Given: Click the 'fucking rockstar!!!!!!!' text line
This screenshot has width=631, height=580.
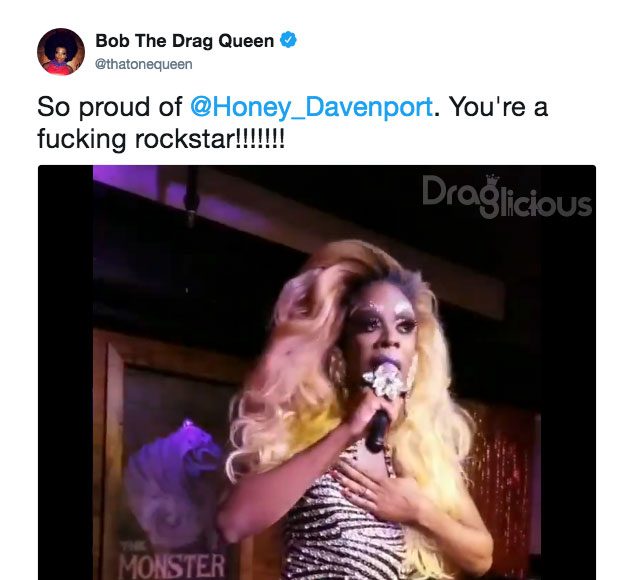Looking at the screenshot, I should pyautogui.click(x=161, y=139).
